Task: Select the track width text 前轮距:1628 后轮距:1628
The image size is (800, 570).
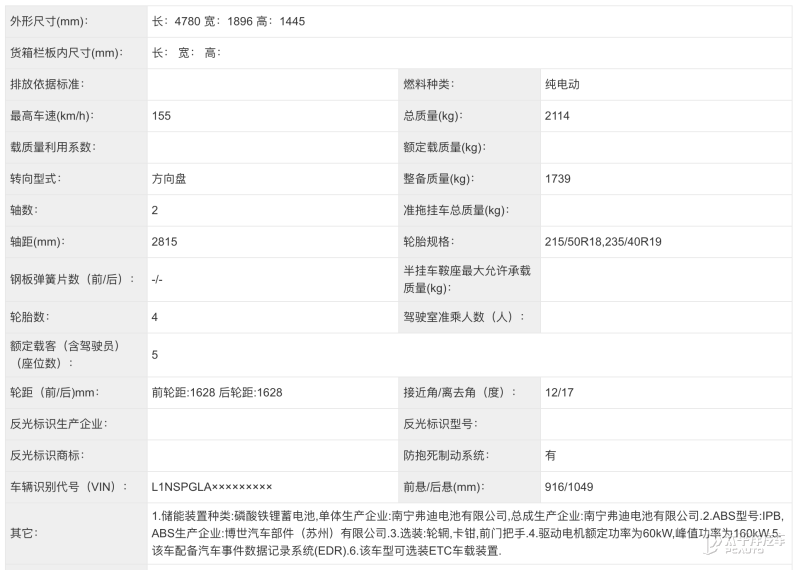Action: coord(217,392)
